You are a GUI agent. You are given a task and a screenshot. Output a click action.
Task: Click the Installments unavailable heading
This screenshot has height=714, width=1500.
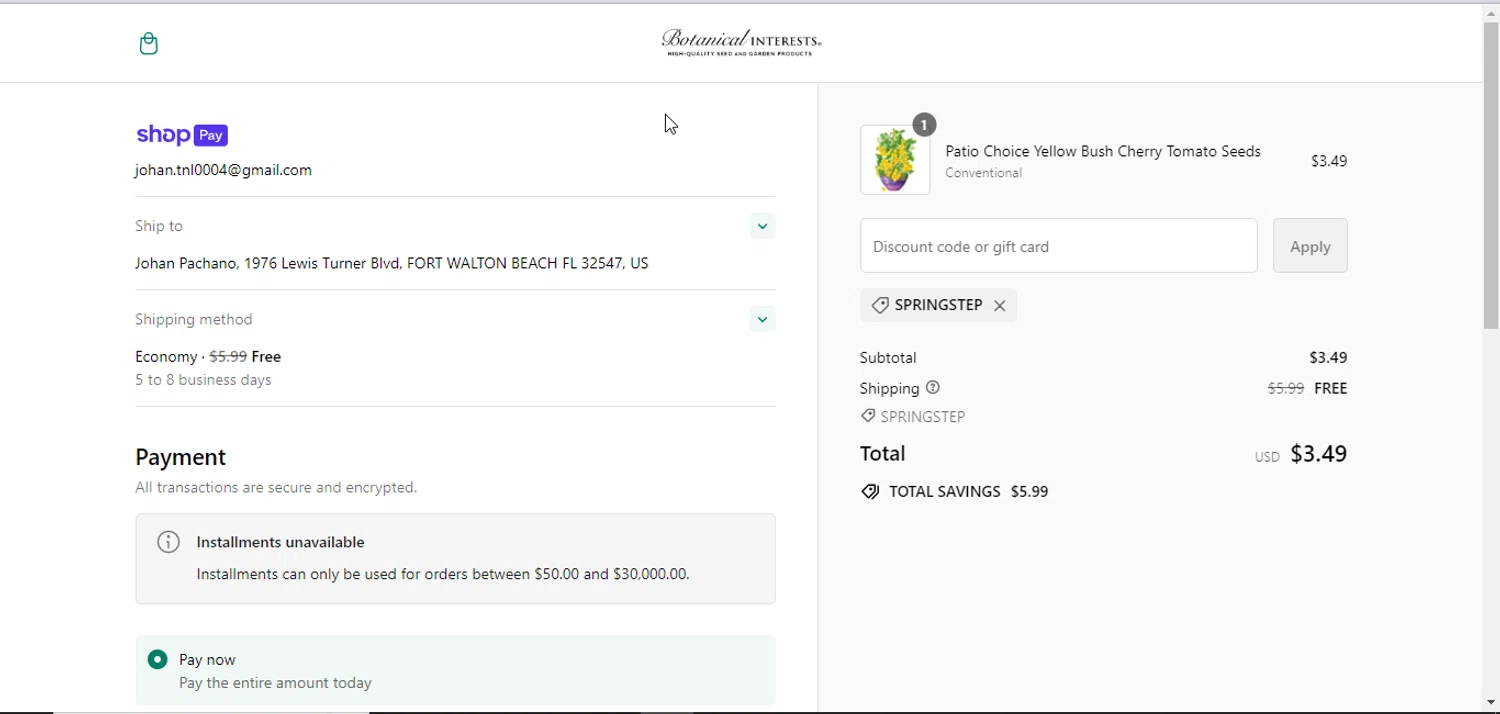tap(280, 542)
